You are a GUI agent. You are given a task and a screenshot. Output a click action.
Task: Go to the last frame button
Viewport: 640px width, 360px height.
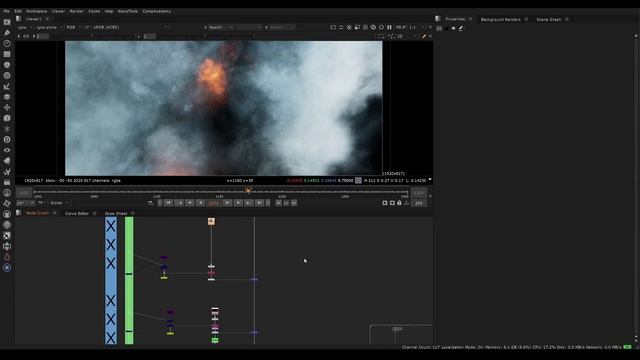tap(259, 203)
